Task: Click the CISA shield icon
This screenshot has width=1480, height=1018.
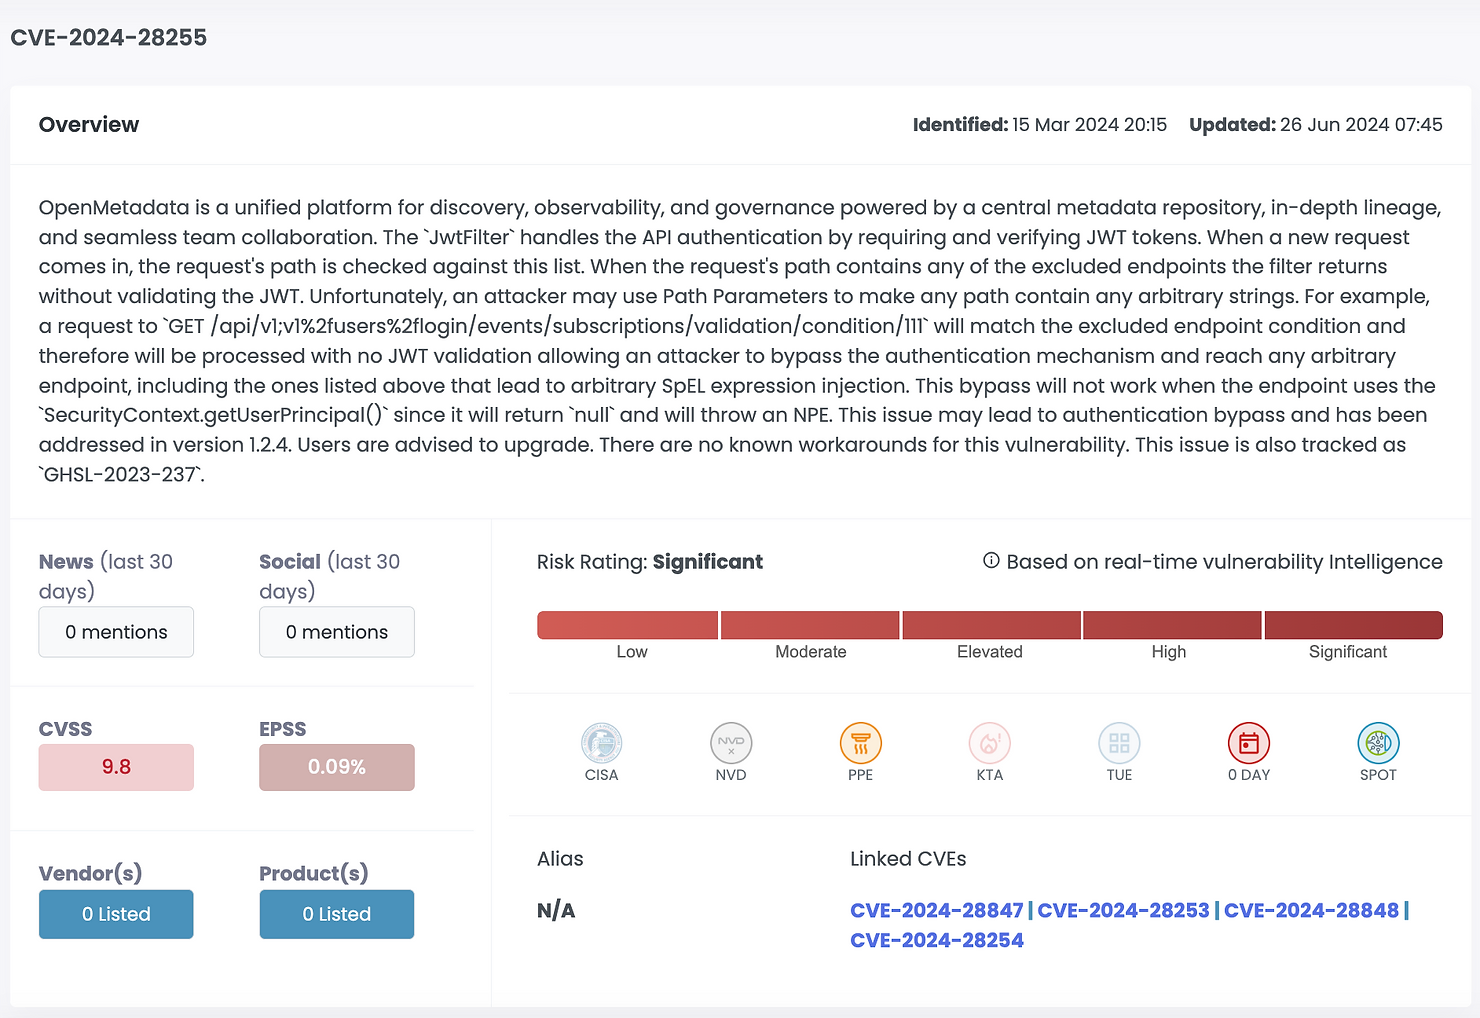Action: click(601, 743)
